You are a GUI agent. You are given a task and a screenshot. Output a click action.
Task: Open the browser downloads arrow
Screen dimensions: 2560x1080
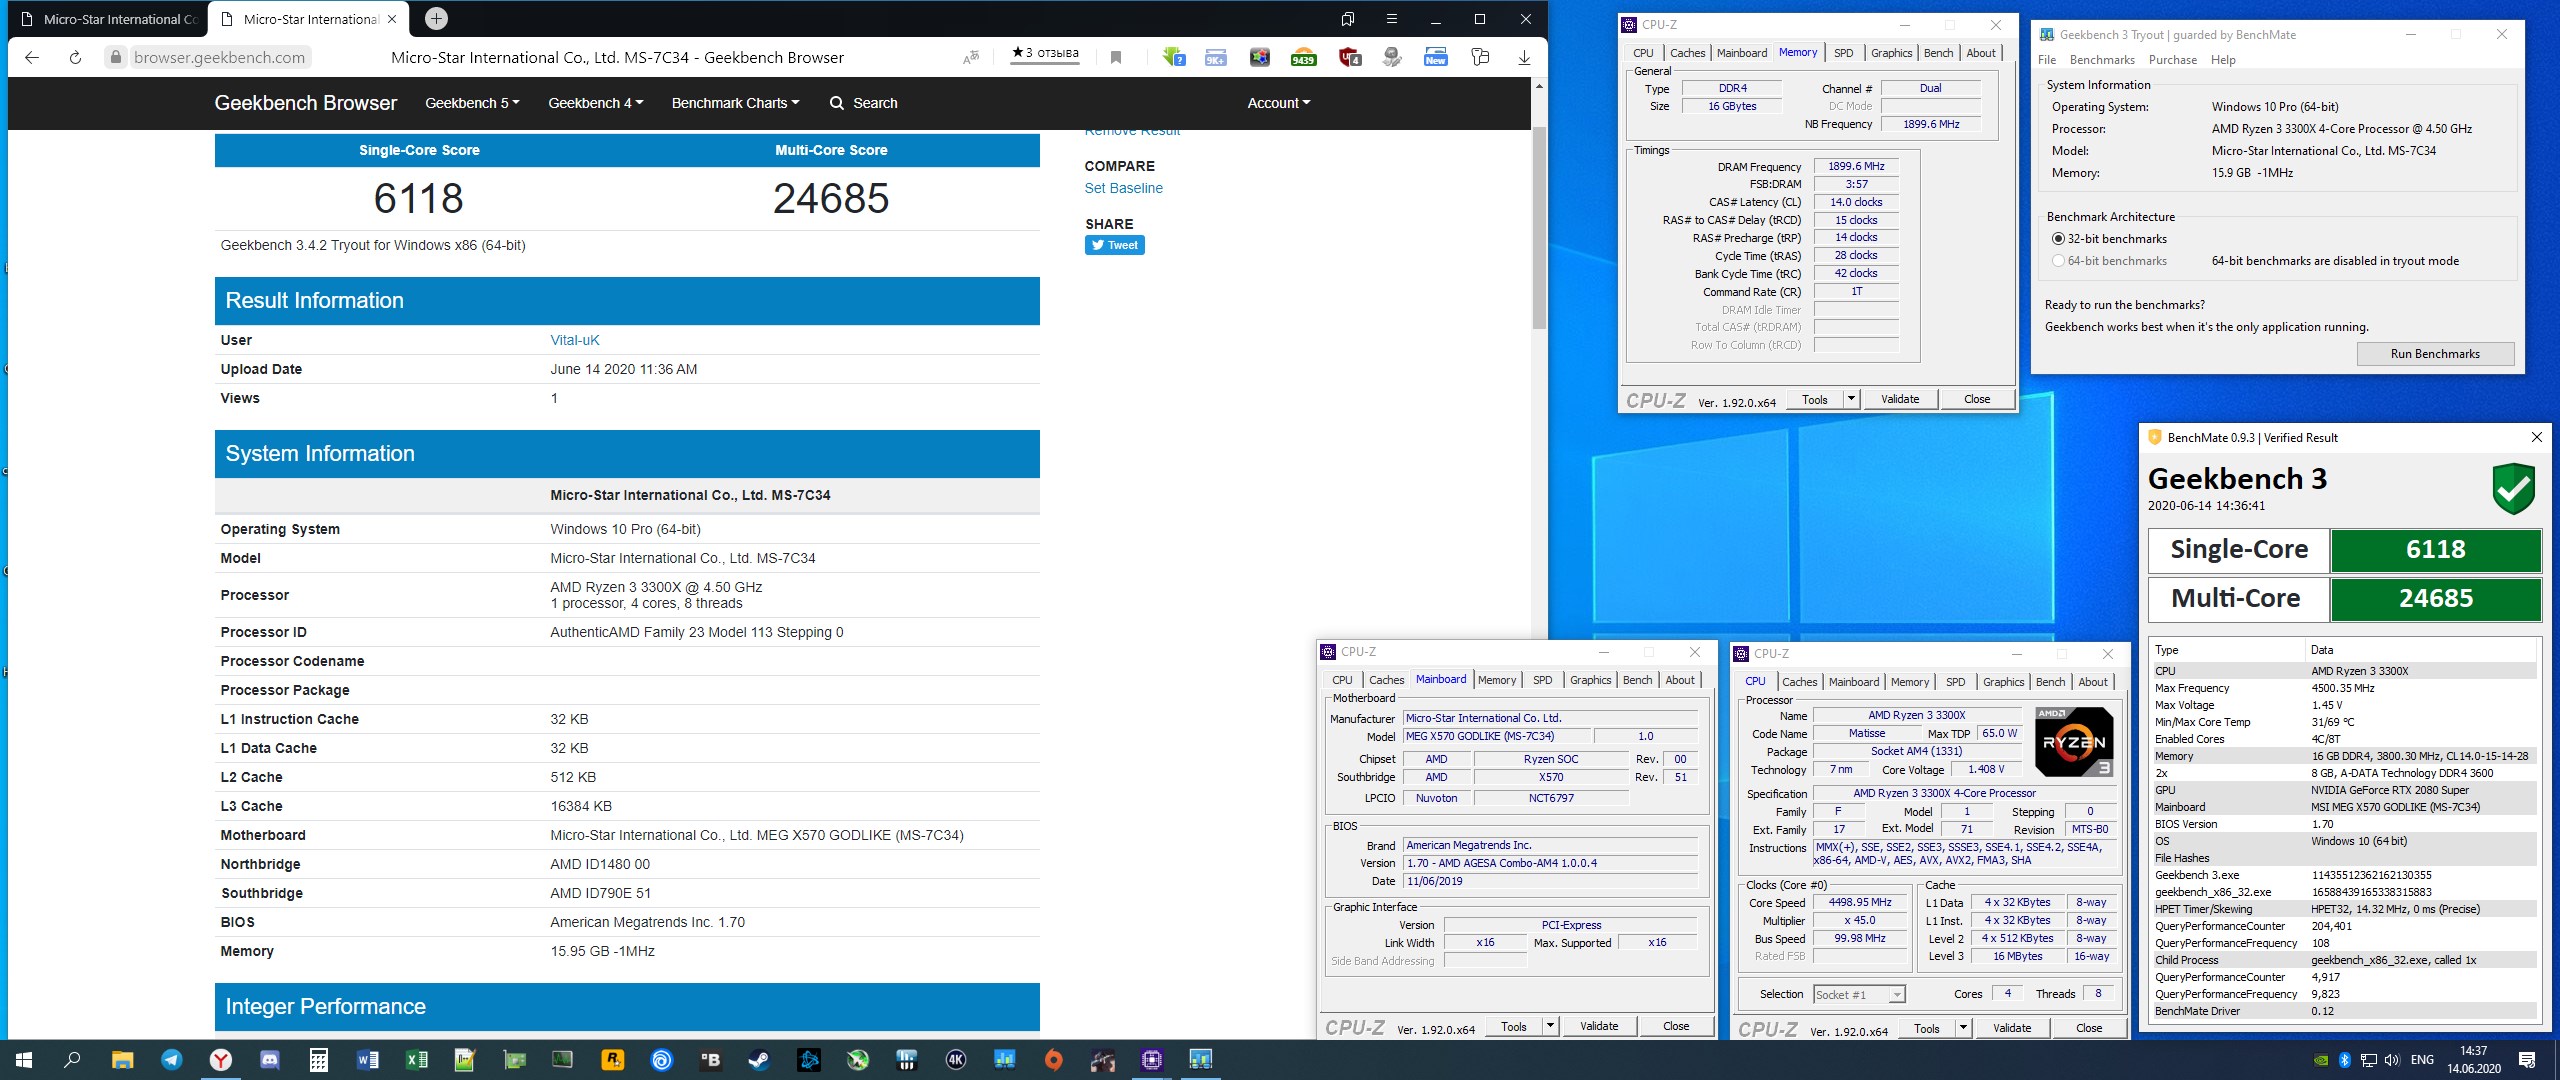(x=1524, y=57)
